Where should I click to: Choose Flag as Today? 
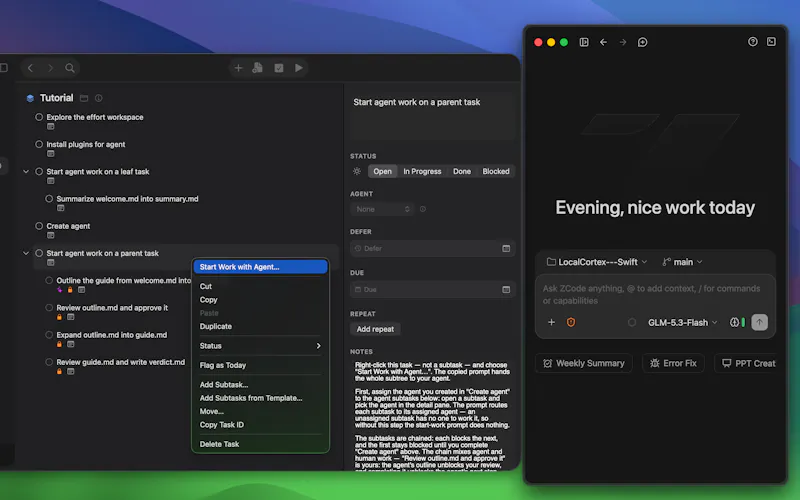(260, 365)
